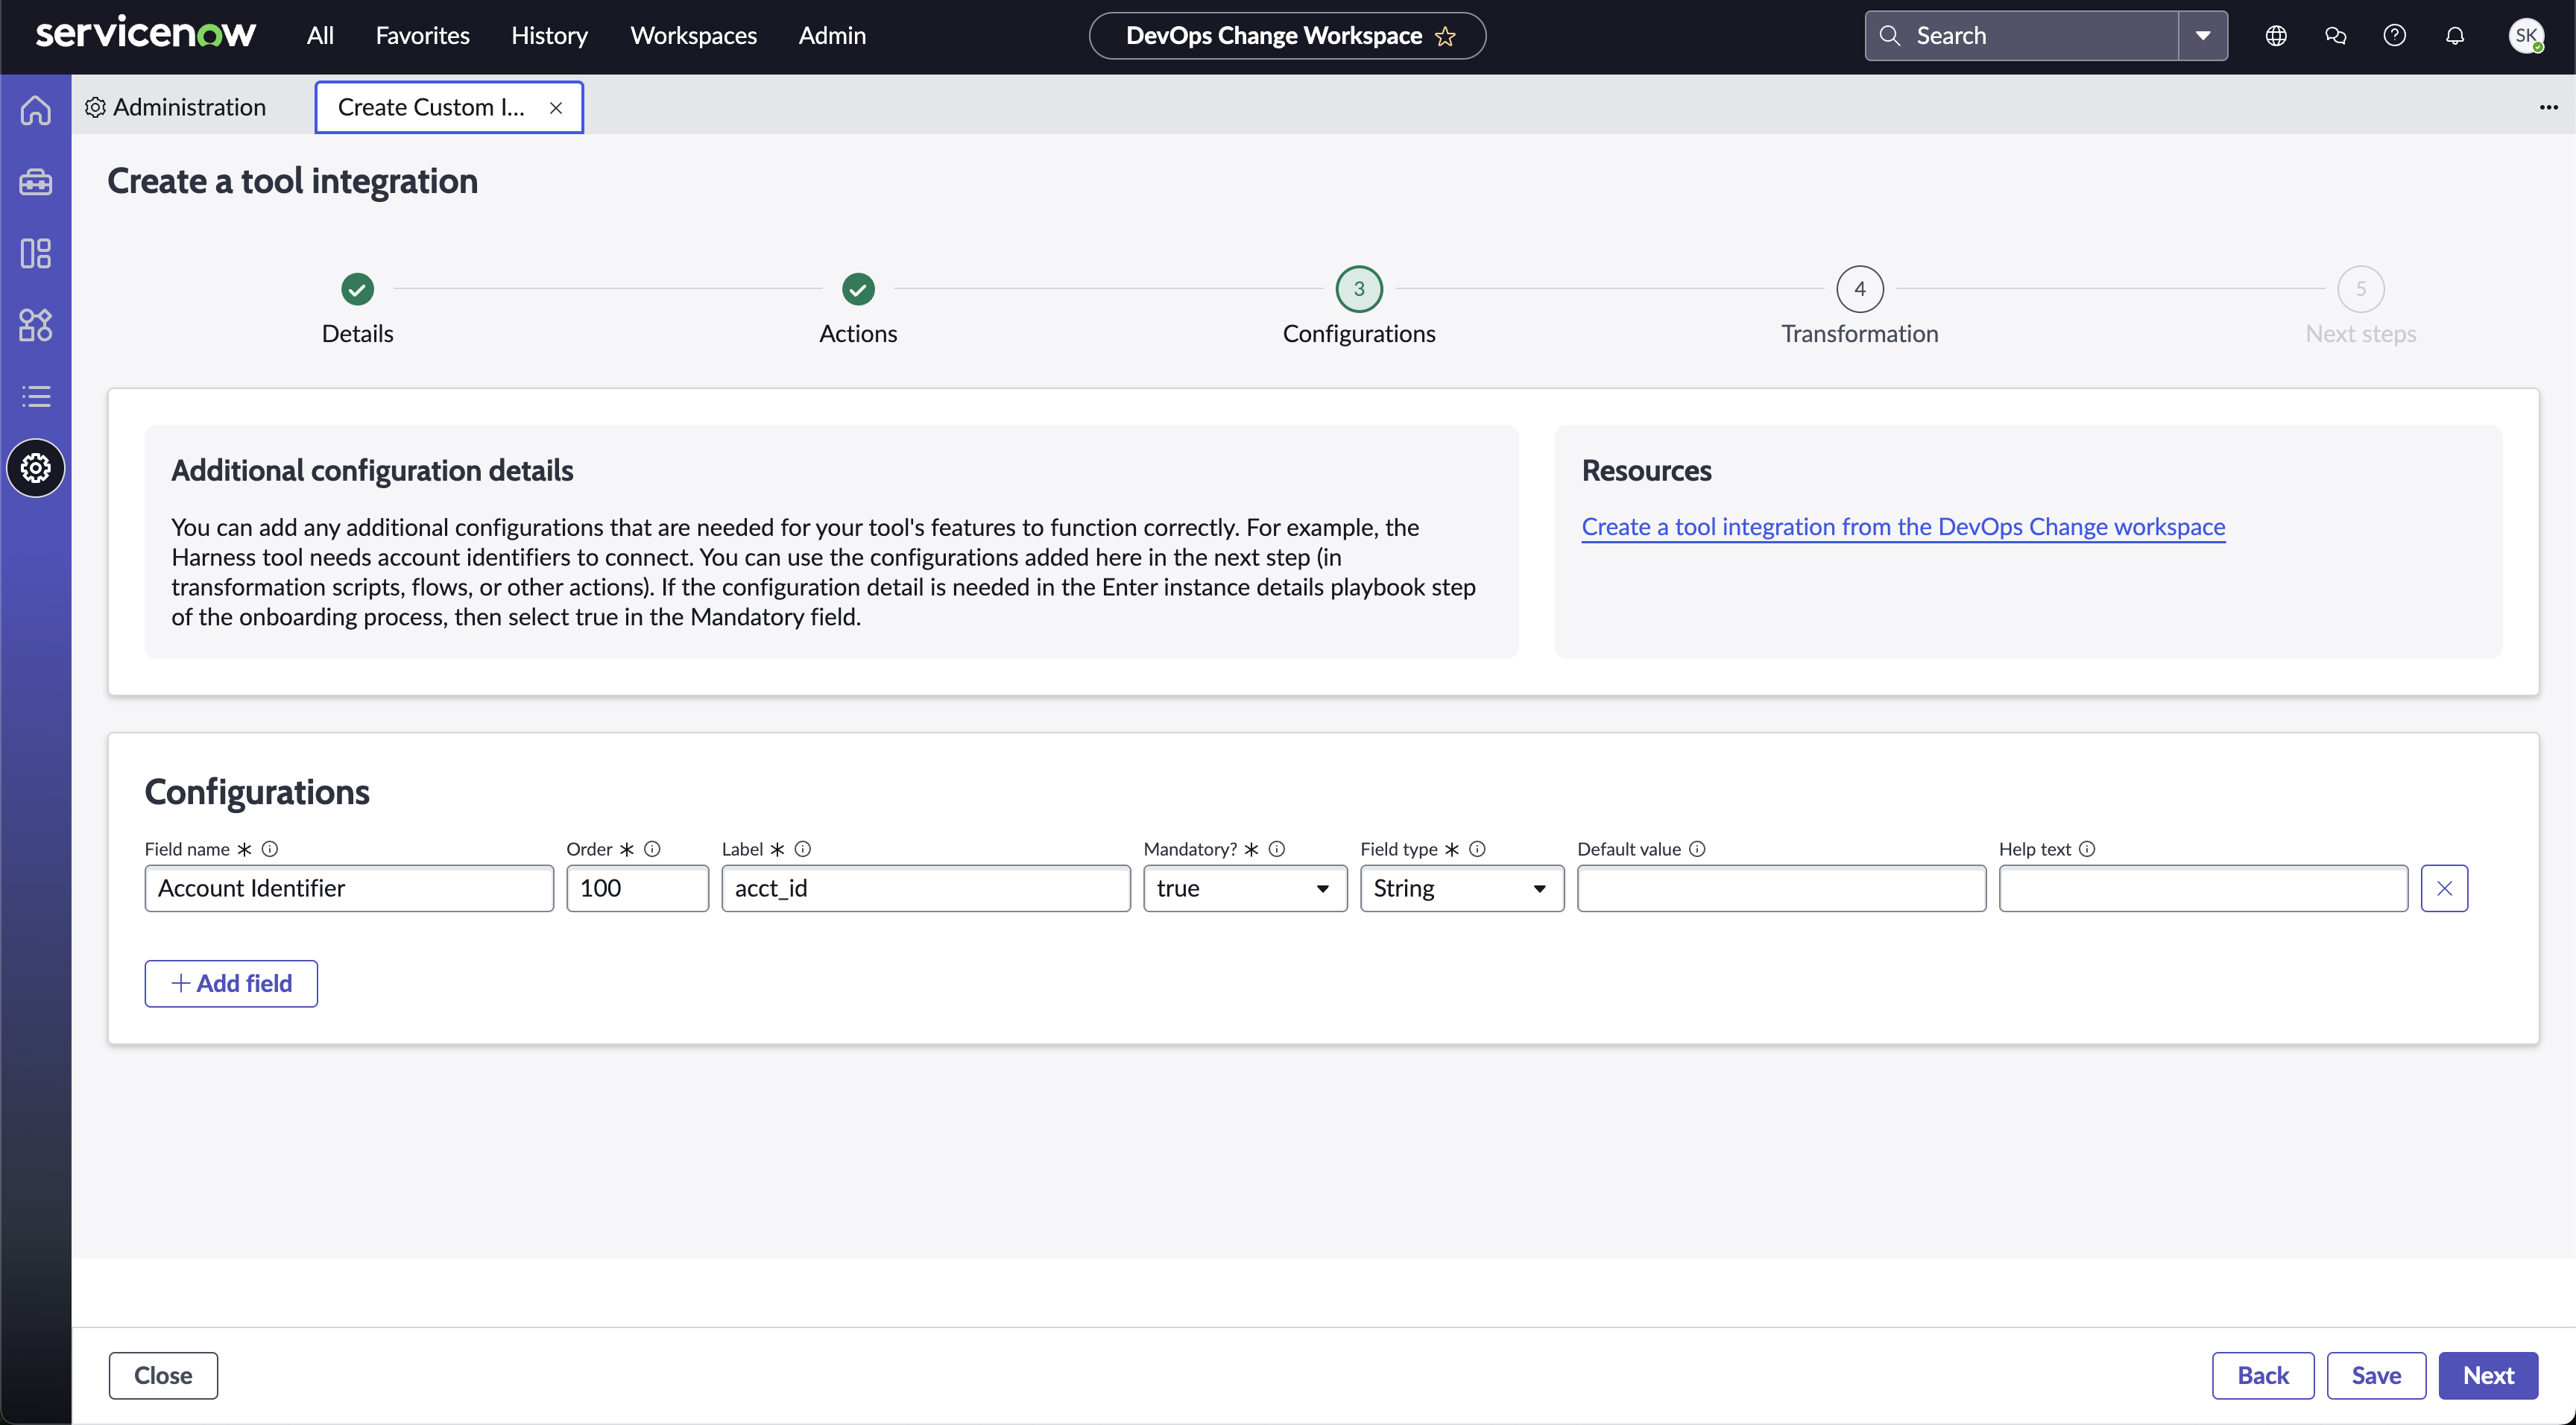The image size is (2576, 1425).
Task: Click the Resources heading
Action: point(1646,471)
